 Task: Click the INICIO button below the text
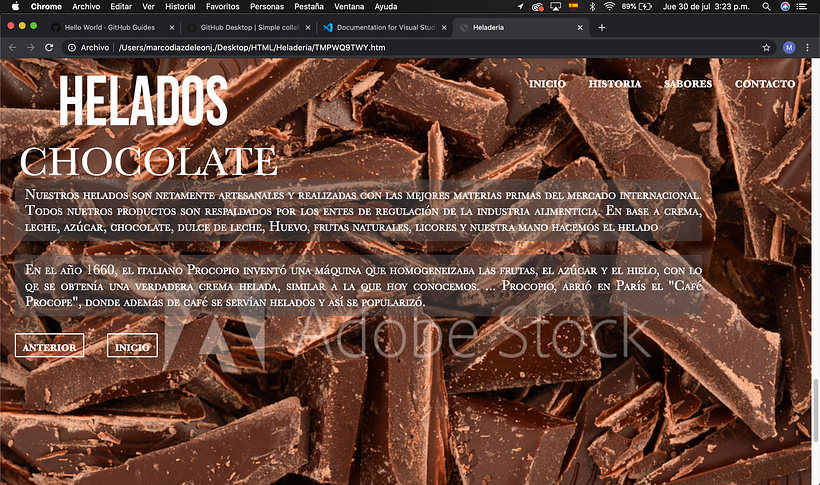tap(132, 345)
